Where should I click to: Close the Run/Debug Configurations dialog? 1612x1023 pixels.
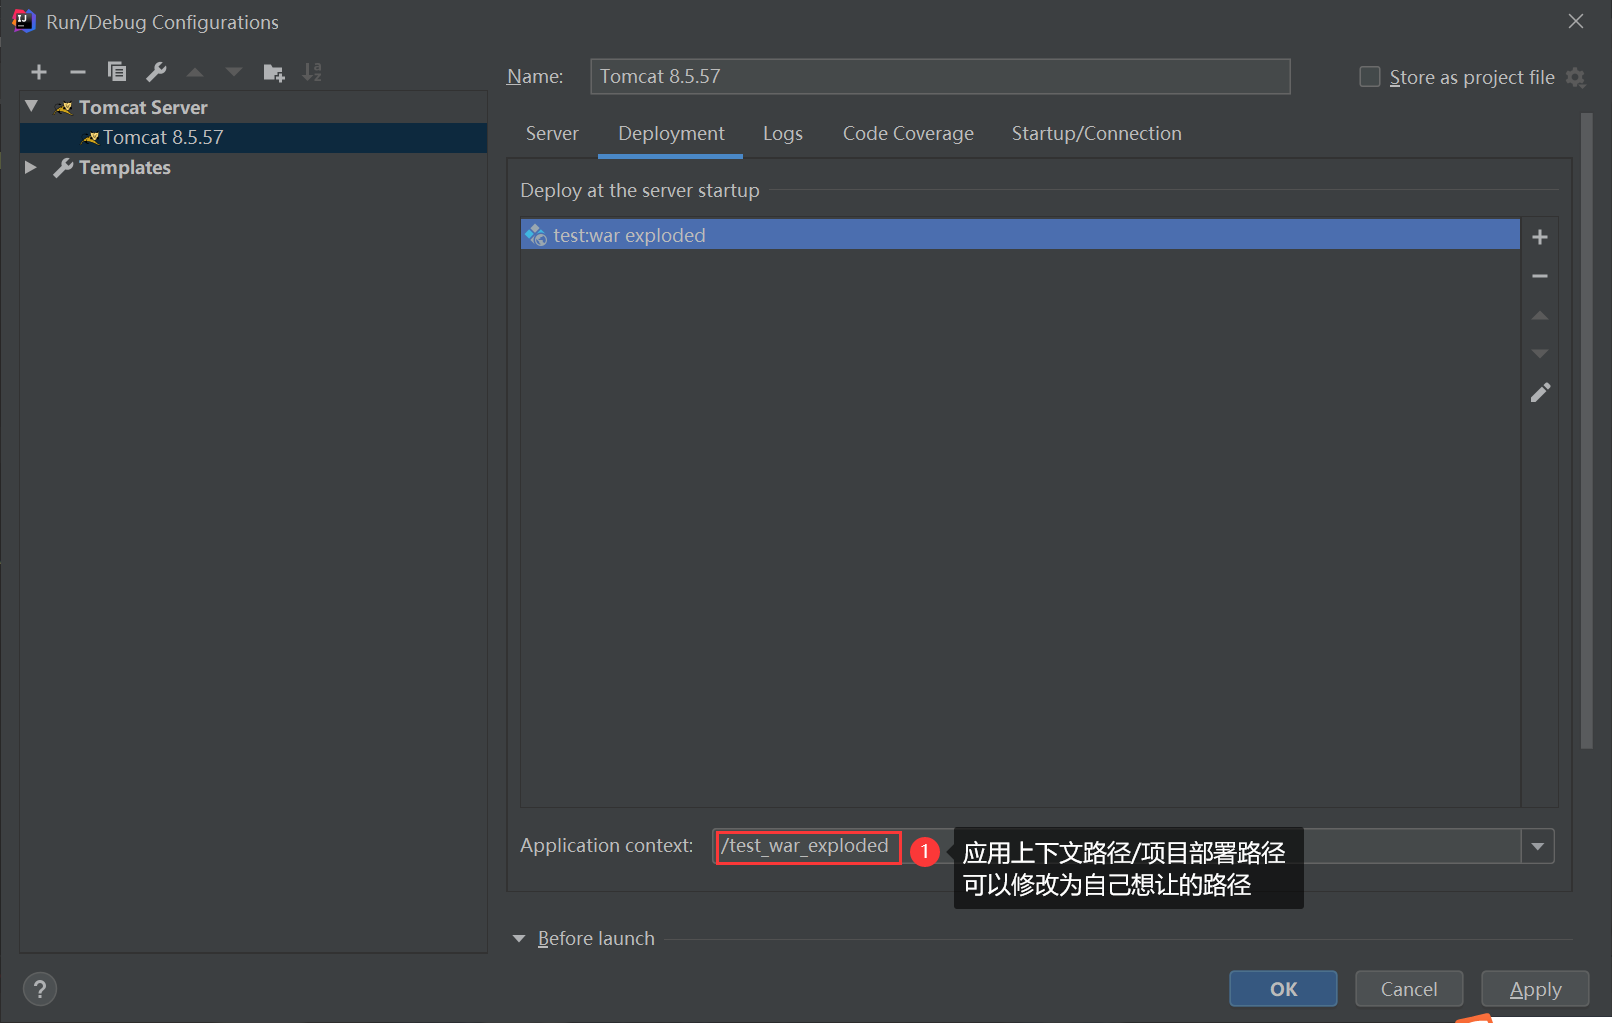click(x=1576, y=21)
